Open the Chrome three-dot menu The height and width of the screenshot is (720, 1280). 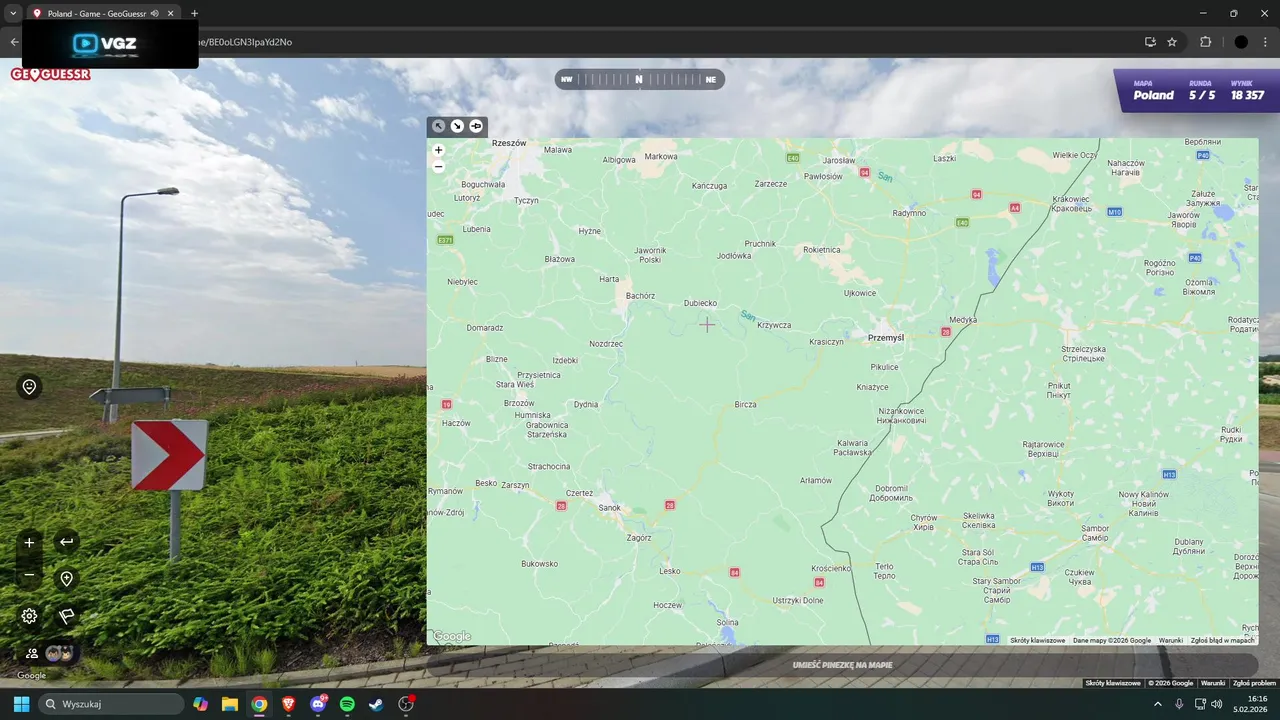pos(1266,42)
